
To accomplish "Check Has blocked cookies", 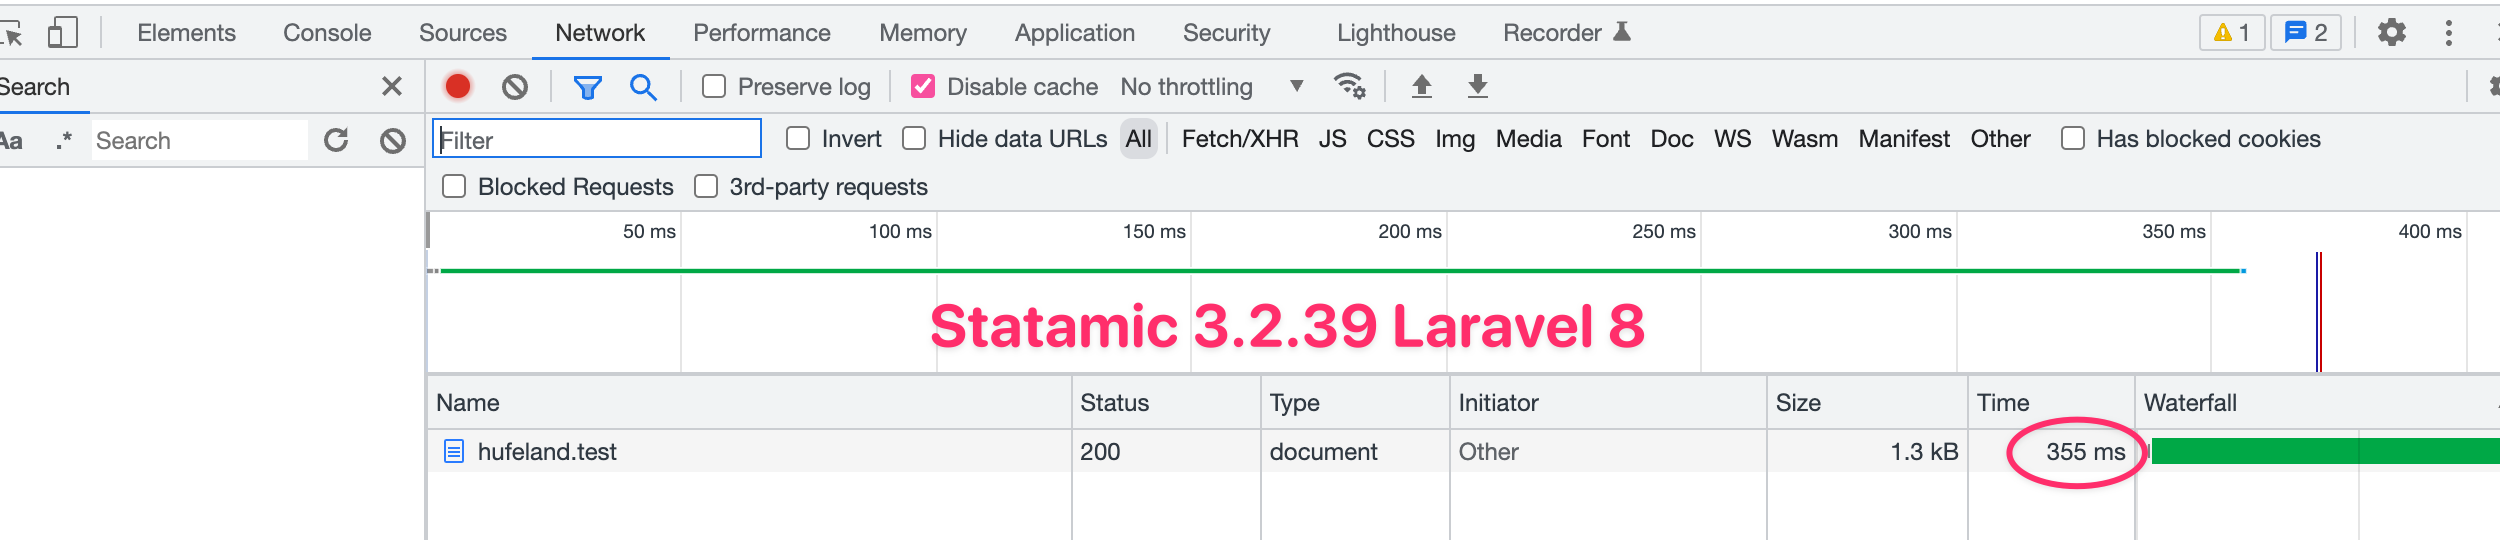I will [2073, 139].
